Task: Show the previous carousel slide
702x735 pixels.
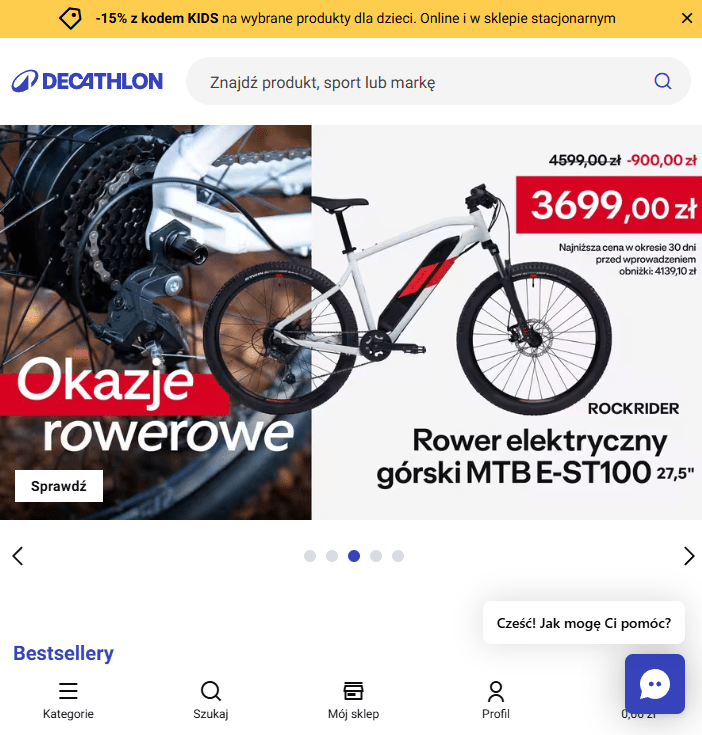Action: pos(18,556)
